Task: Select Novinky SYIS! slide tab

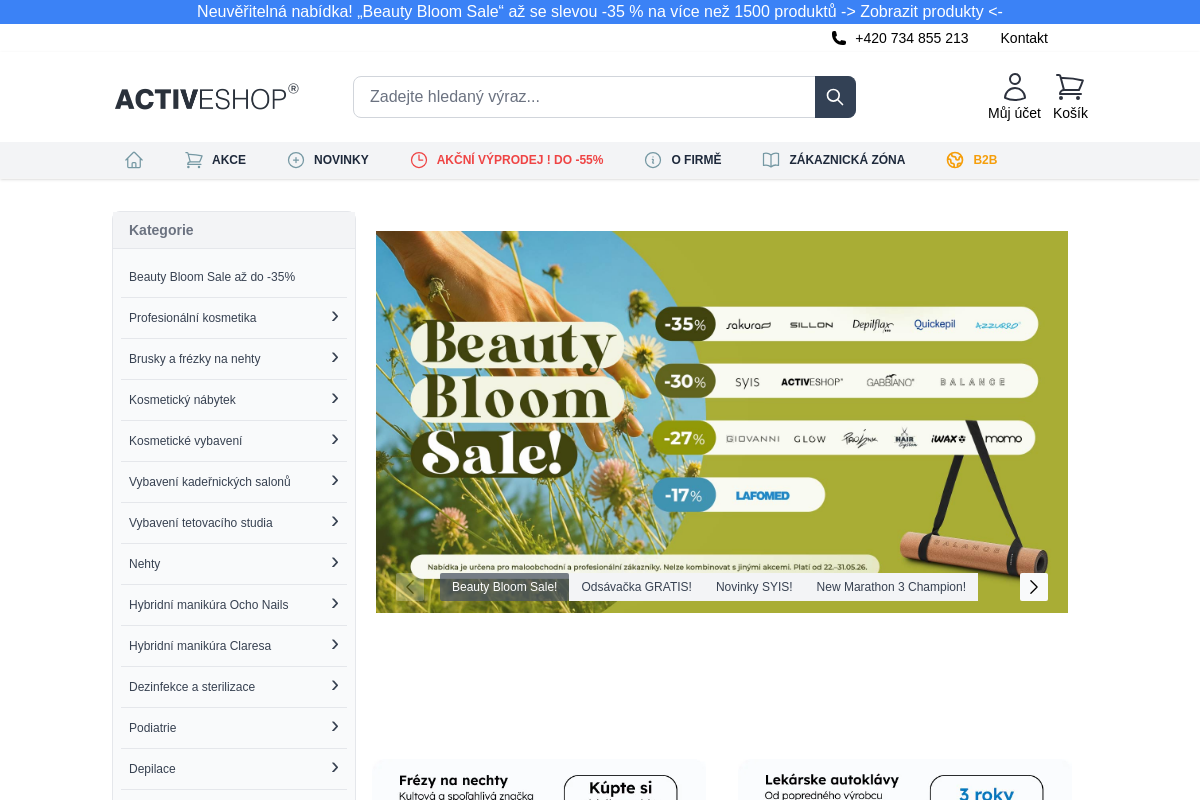Action: (754, 587)
